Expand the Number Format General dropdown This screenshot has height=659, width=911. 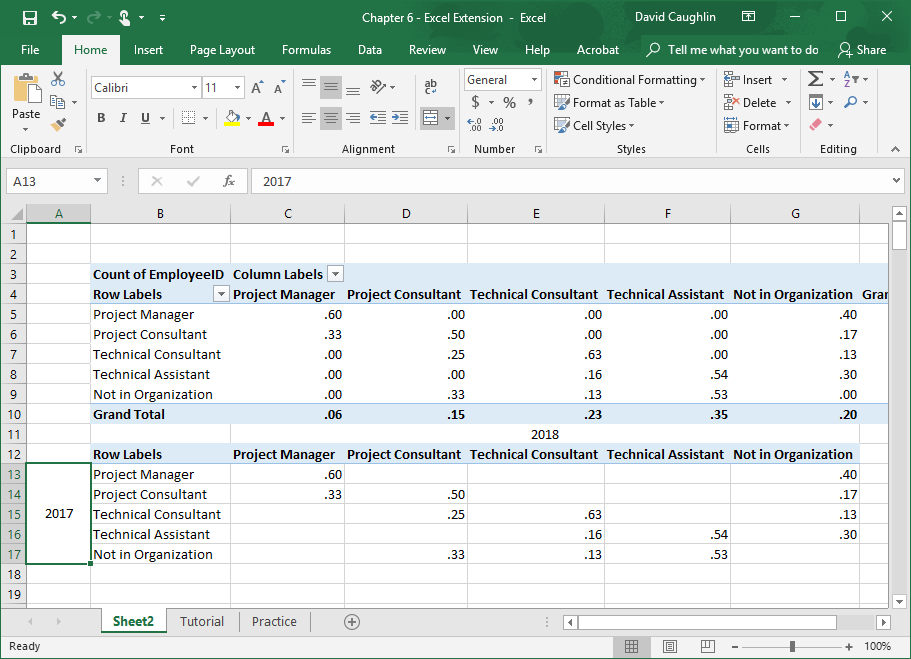(x=535, y=80)
